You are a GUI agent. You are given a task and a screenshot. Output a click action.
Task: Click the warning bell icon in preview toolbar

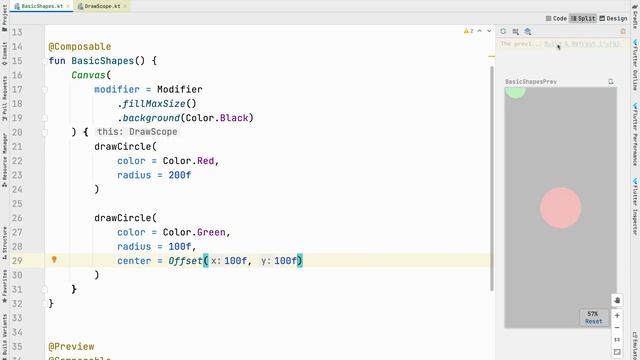pos(623,31)
